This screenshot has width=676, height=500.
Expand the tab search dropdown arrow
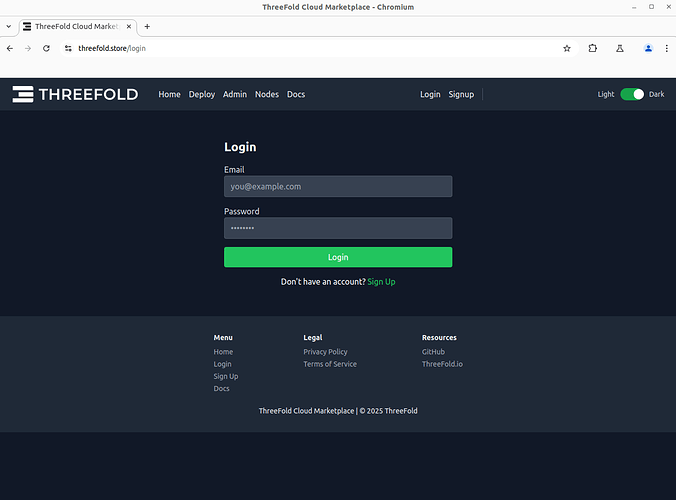pos(9,26)
